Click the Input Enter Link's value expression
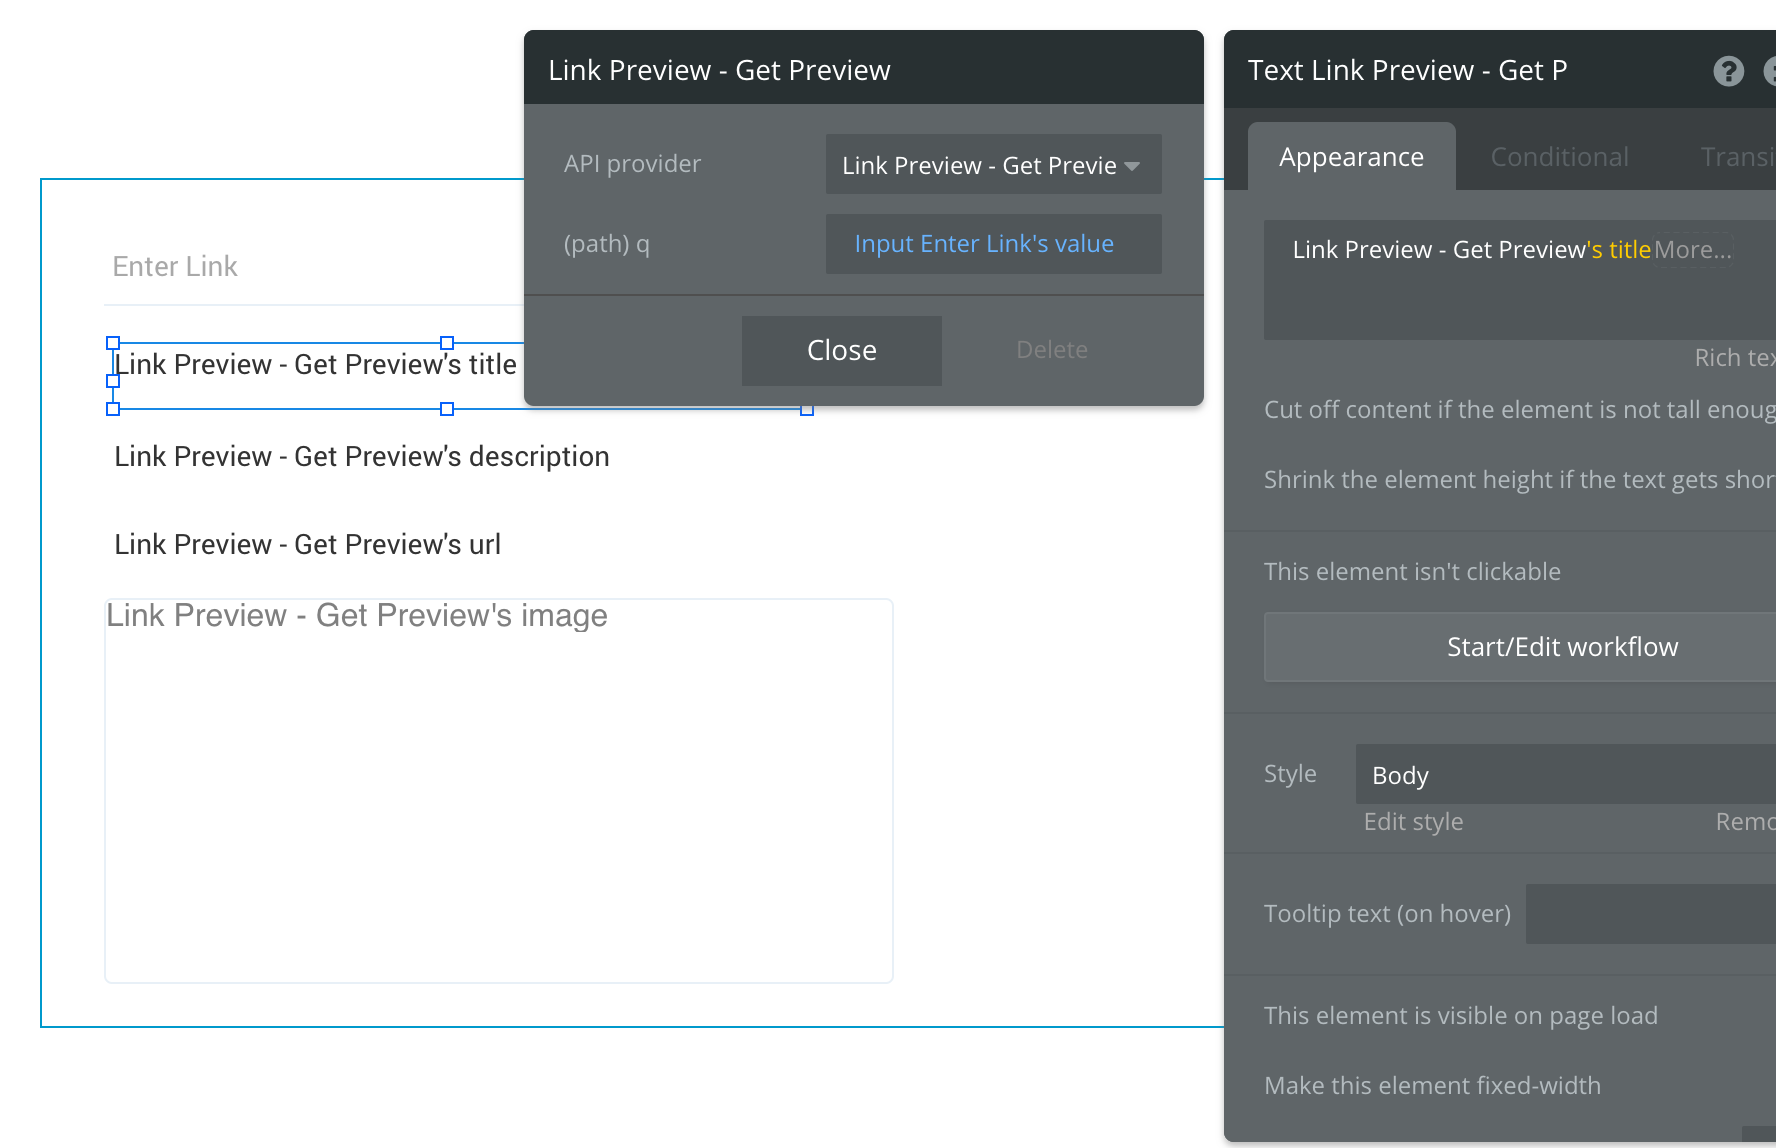The width and height of the screenshot is (1776, 1148). 984,244
